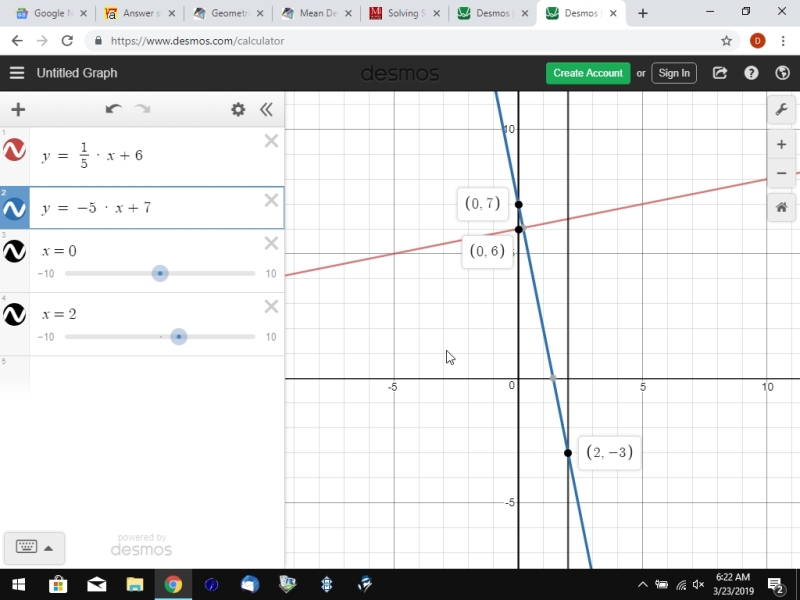Zoom out on the graph
Screen dimensions: 800x600
click(x=781, y=173)
